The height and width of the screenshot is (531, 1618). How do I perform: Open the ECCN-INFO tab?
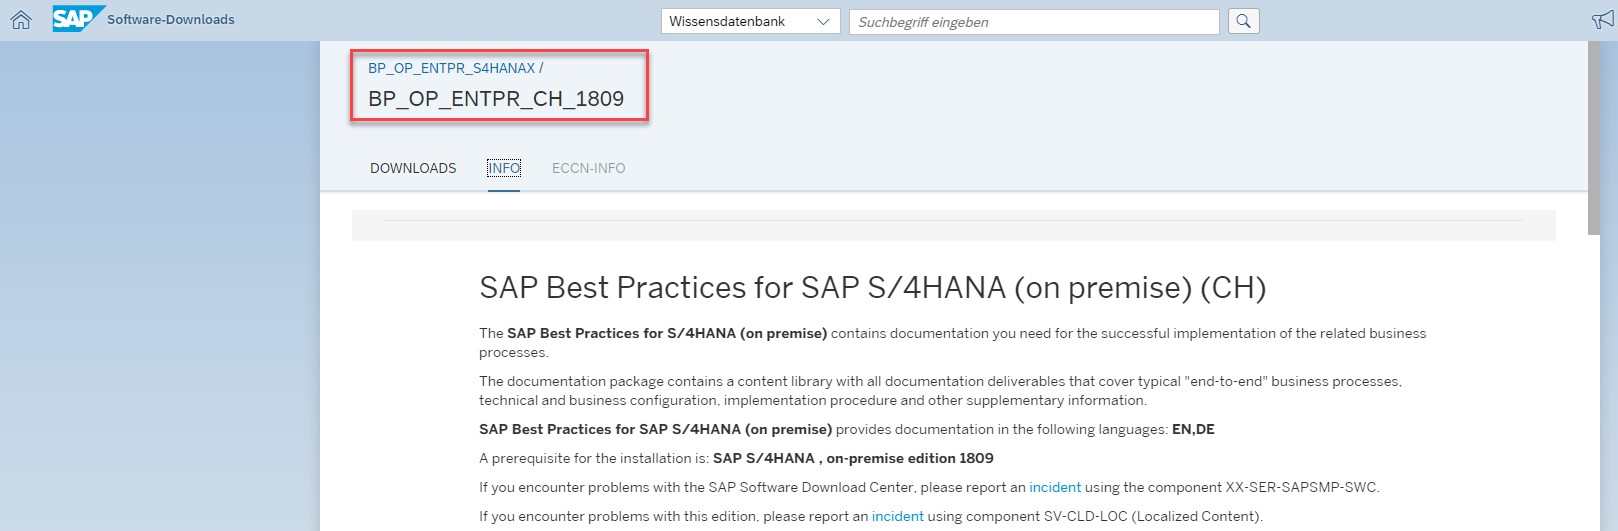point(588,168)
